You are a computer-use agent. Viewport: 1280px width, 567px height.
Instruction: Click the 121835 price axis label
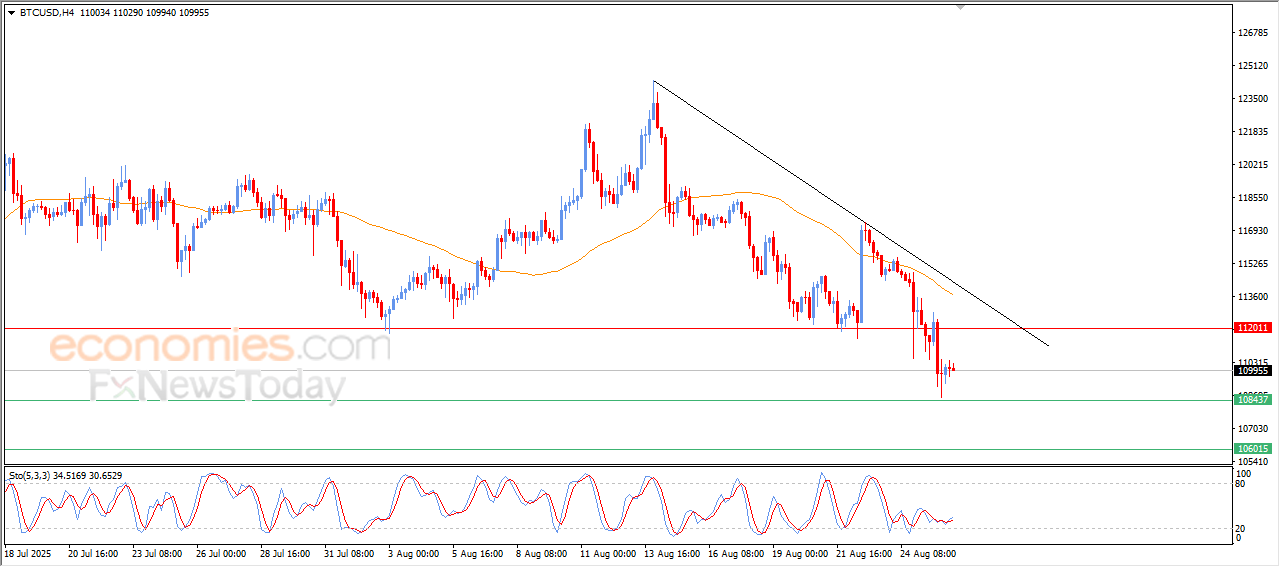pos(1253,132)
